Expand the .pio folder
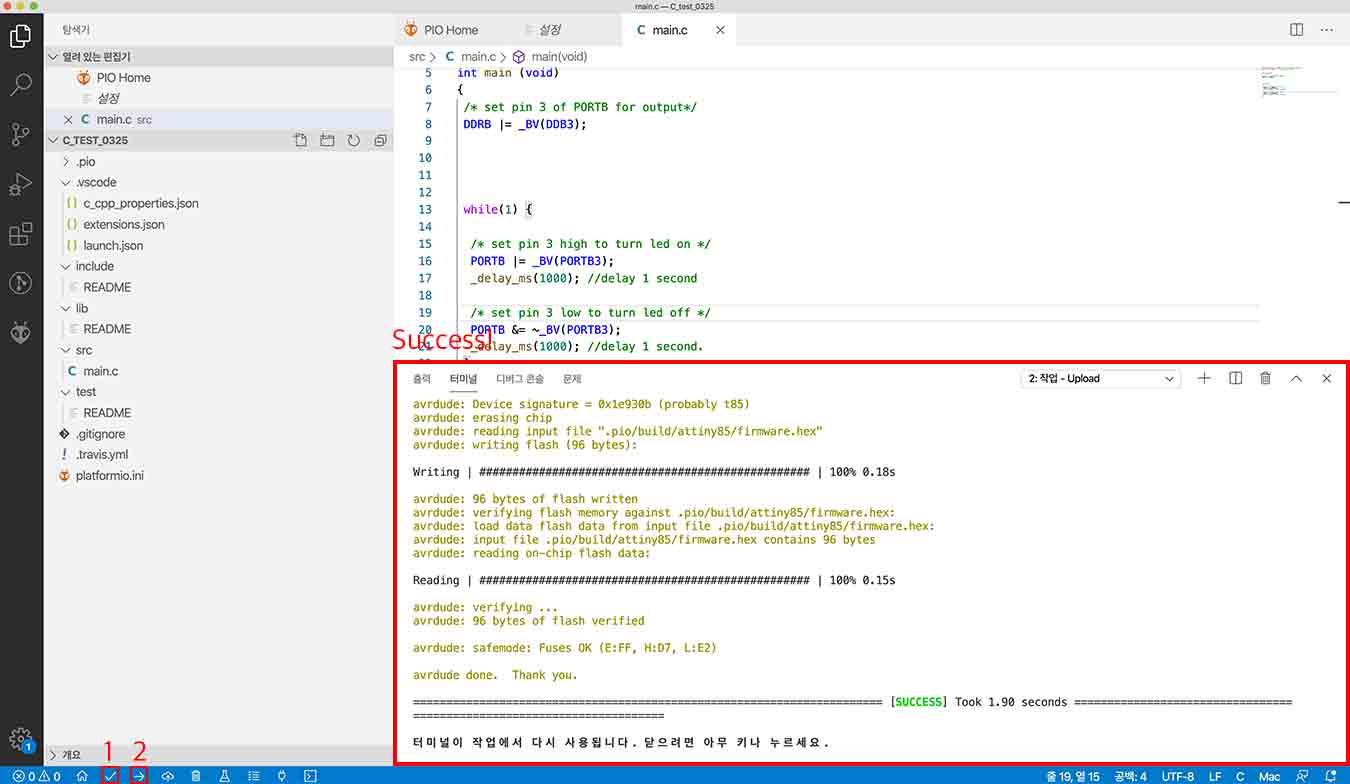The height and width of the screenshot is (784, 1350). pyautogui.click(x=86, y=162)
